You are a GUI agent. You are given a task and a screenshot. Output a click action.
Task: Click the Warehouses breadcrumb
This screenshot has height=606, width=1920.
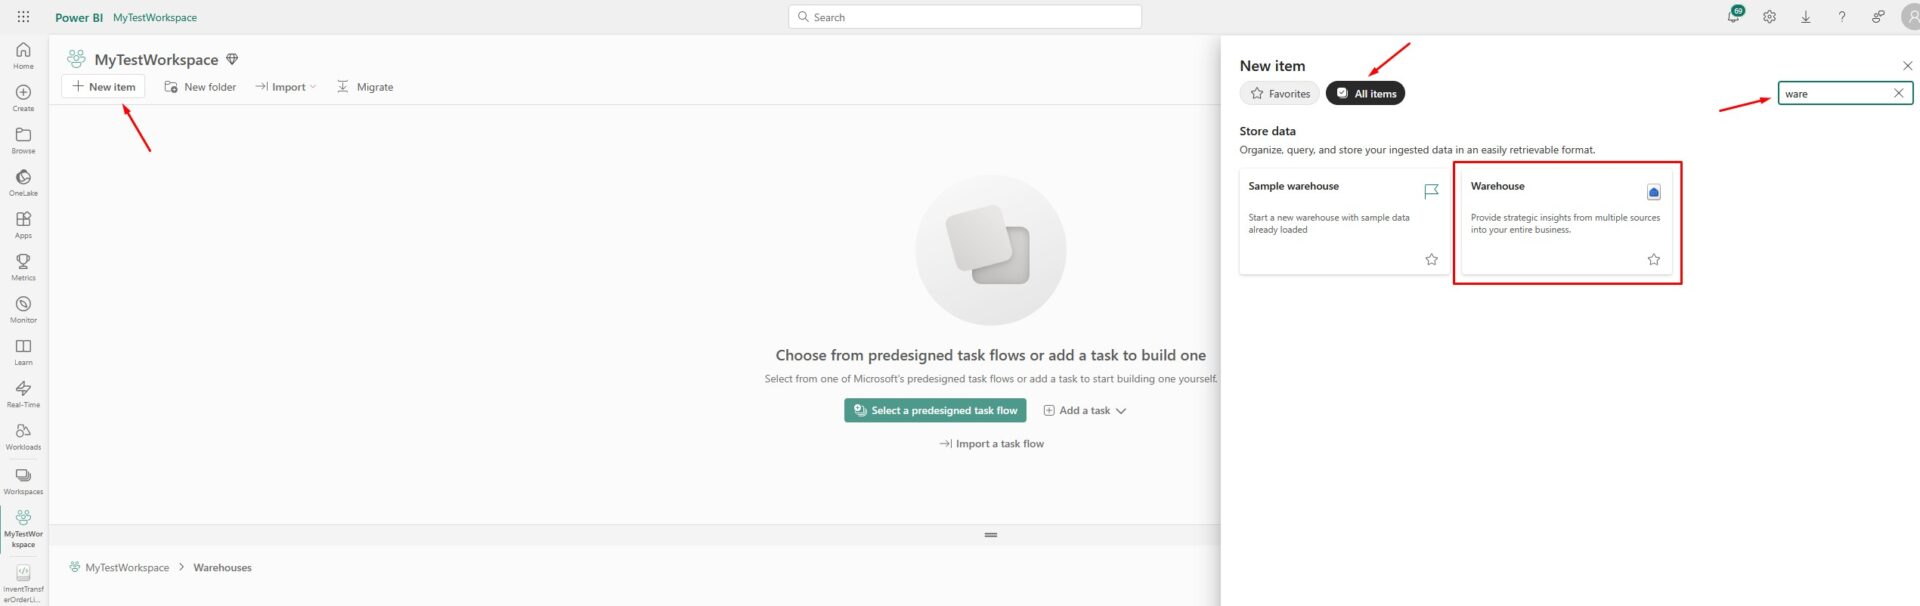222,567
